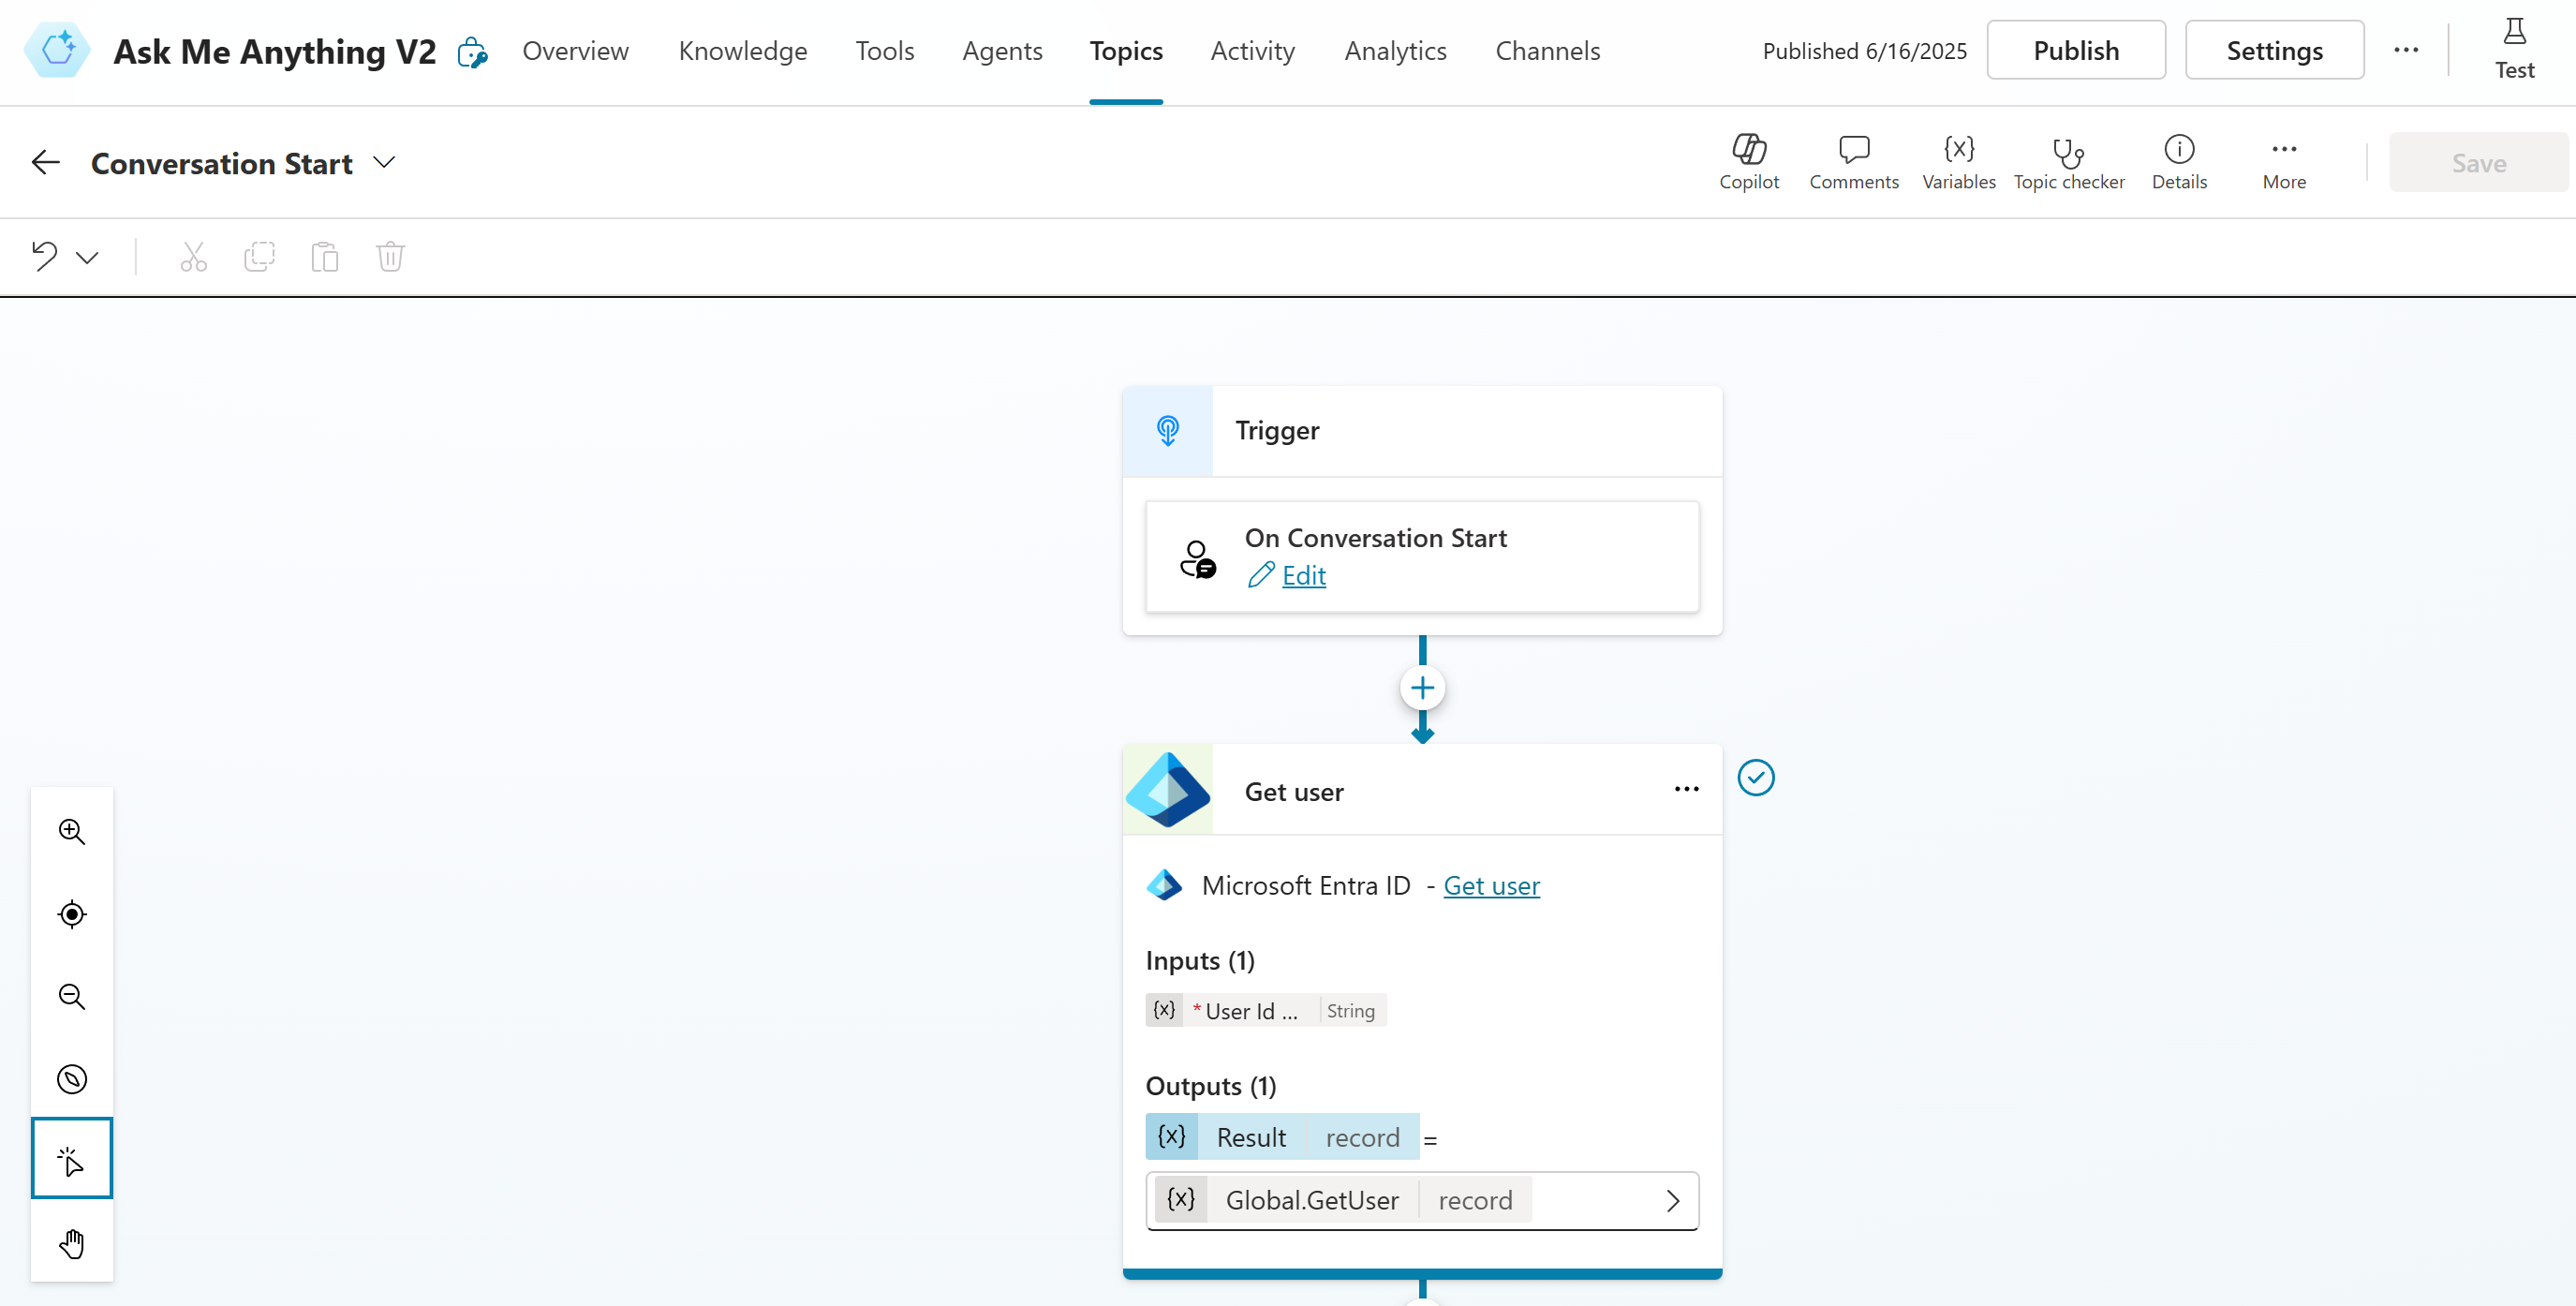Screen dimensions: 2576x1306
Task: Expand the Conversation Start topic dropdown
Action: click(x=384, y=162)
